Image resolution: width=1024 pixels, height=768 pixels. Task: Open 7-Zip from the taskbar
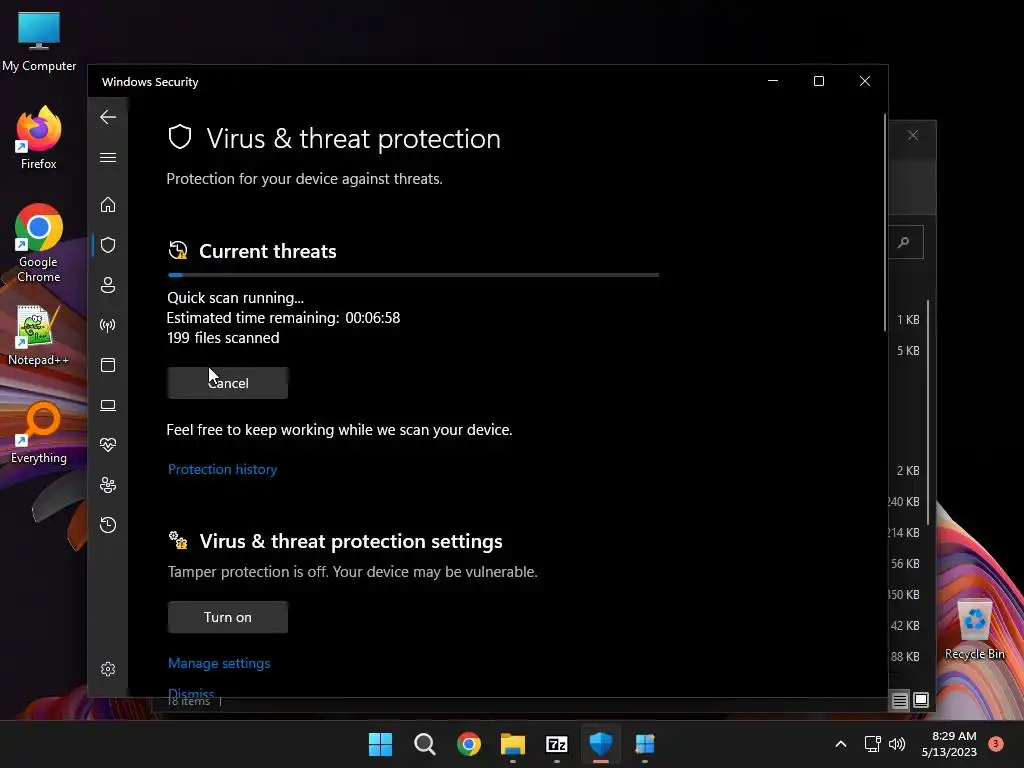[556, 744]
